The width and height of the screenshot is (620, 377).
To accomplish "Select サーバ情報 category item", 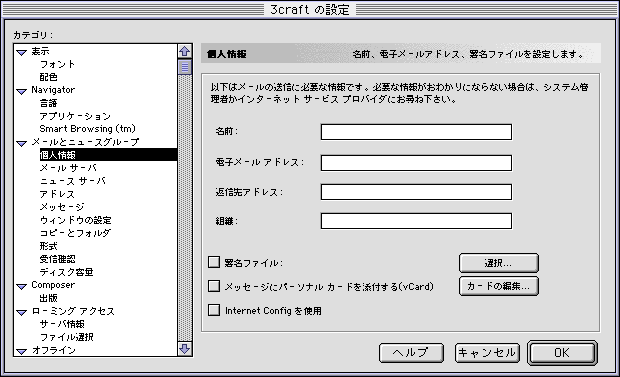I will 62,324.
